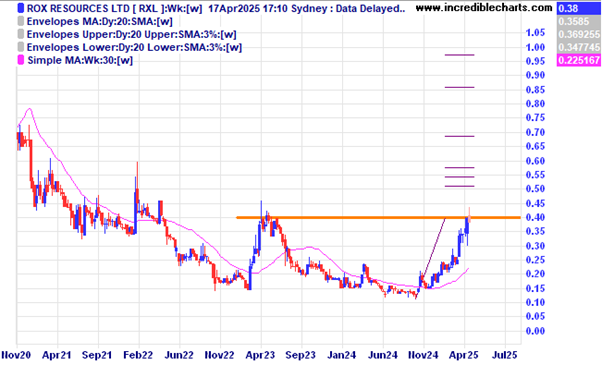
Task: Click the blue ROX Resources legend swatch
Action: pyautogui.click(x=21, y=8)
